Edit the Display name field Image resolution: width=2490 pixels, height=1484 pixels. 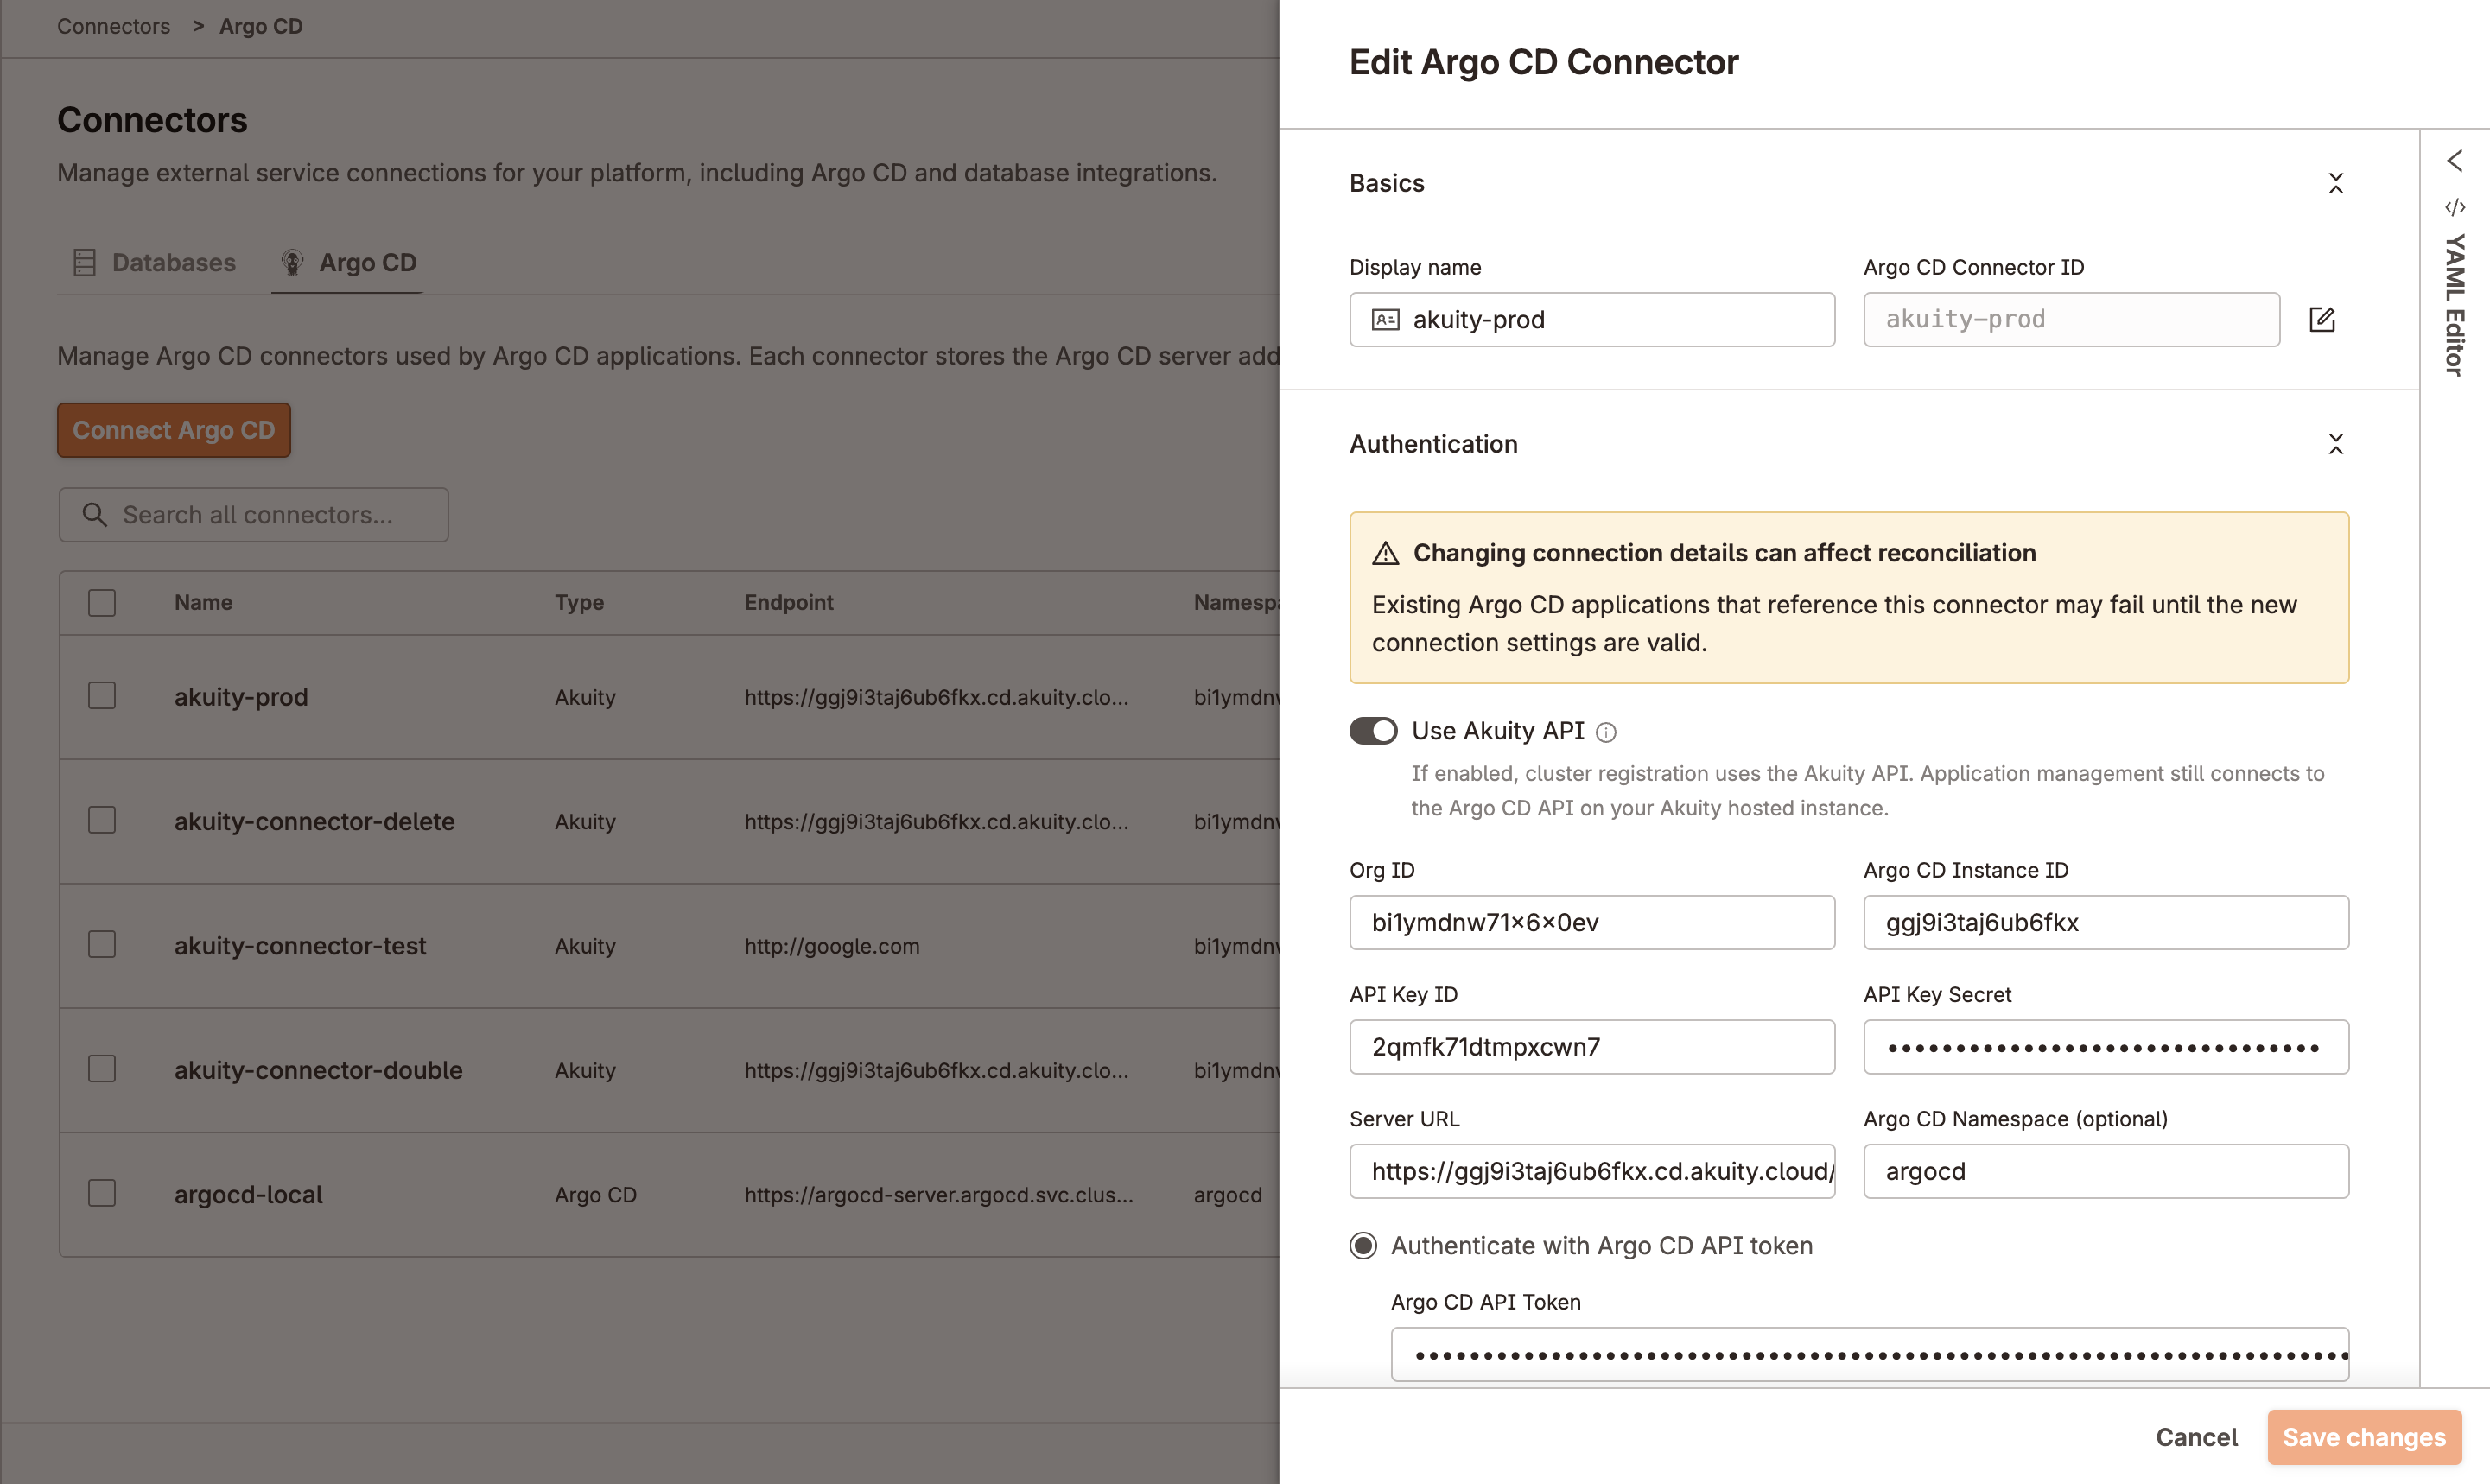click(x=1592, y=320)
